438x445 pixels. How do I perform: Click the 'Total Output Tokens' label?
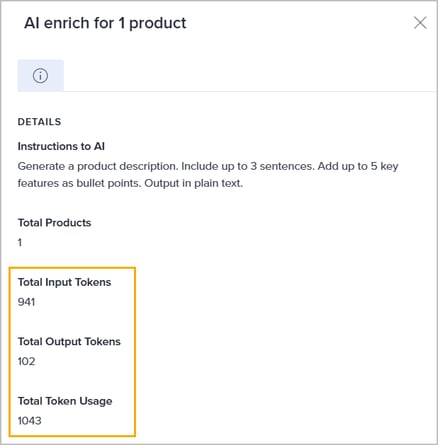point(69,342)
